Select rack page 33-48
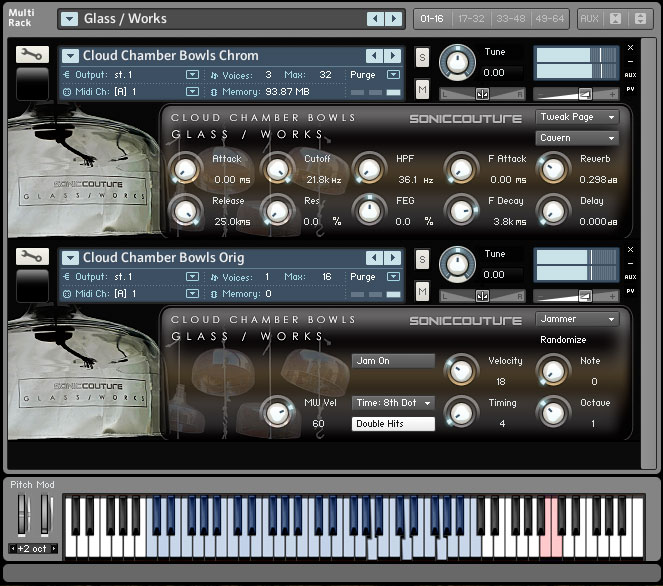This screenshot has width=663, height=586. 510,19
